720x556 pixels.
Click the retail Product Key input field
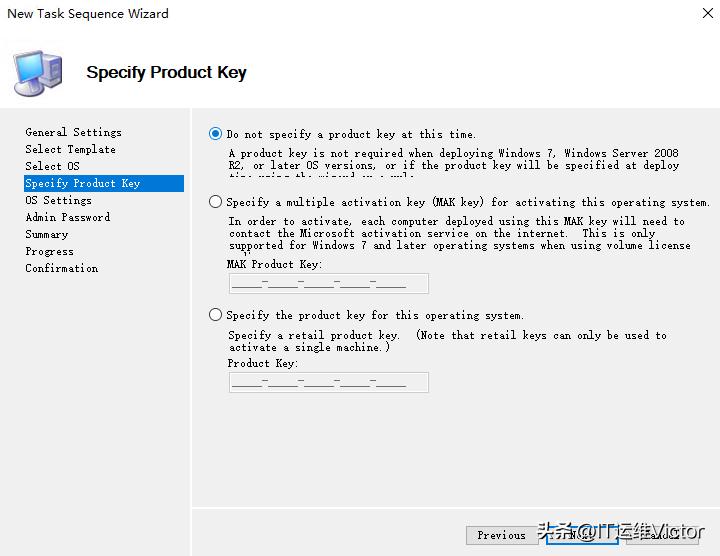click(x=328, y=382)
